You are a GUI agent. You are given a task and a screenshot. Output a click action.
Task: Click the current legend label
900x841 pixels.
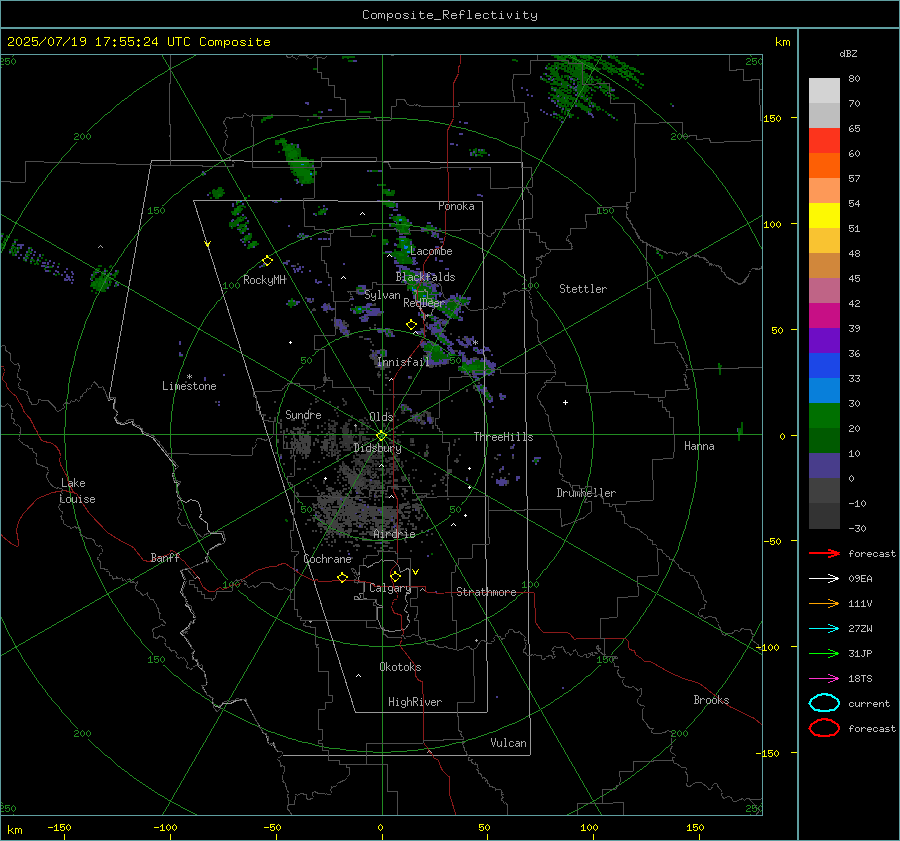[869, 703]
